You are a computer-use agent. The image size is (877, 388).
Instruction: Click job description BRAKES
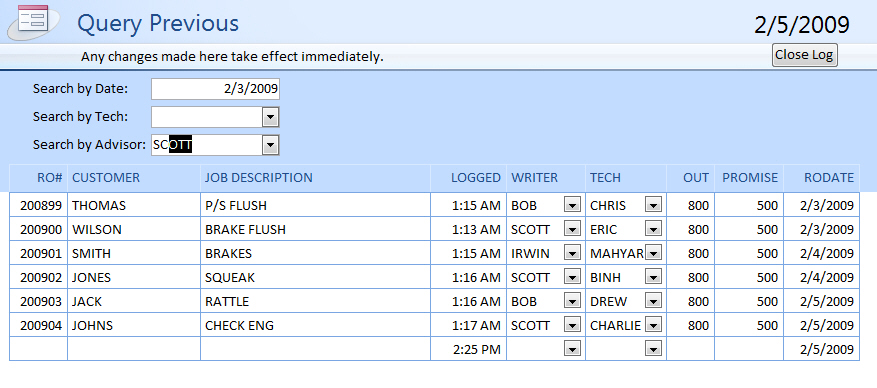point(315,253)
